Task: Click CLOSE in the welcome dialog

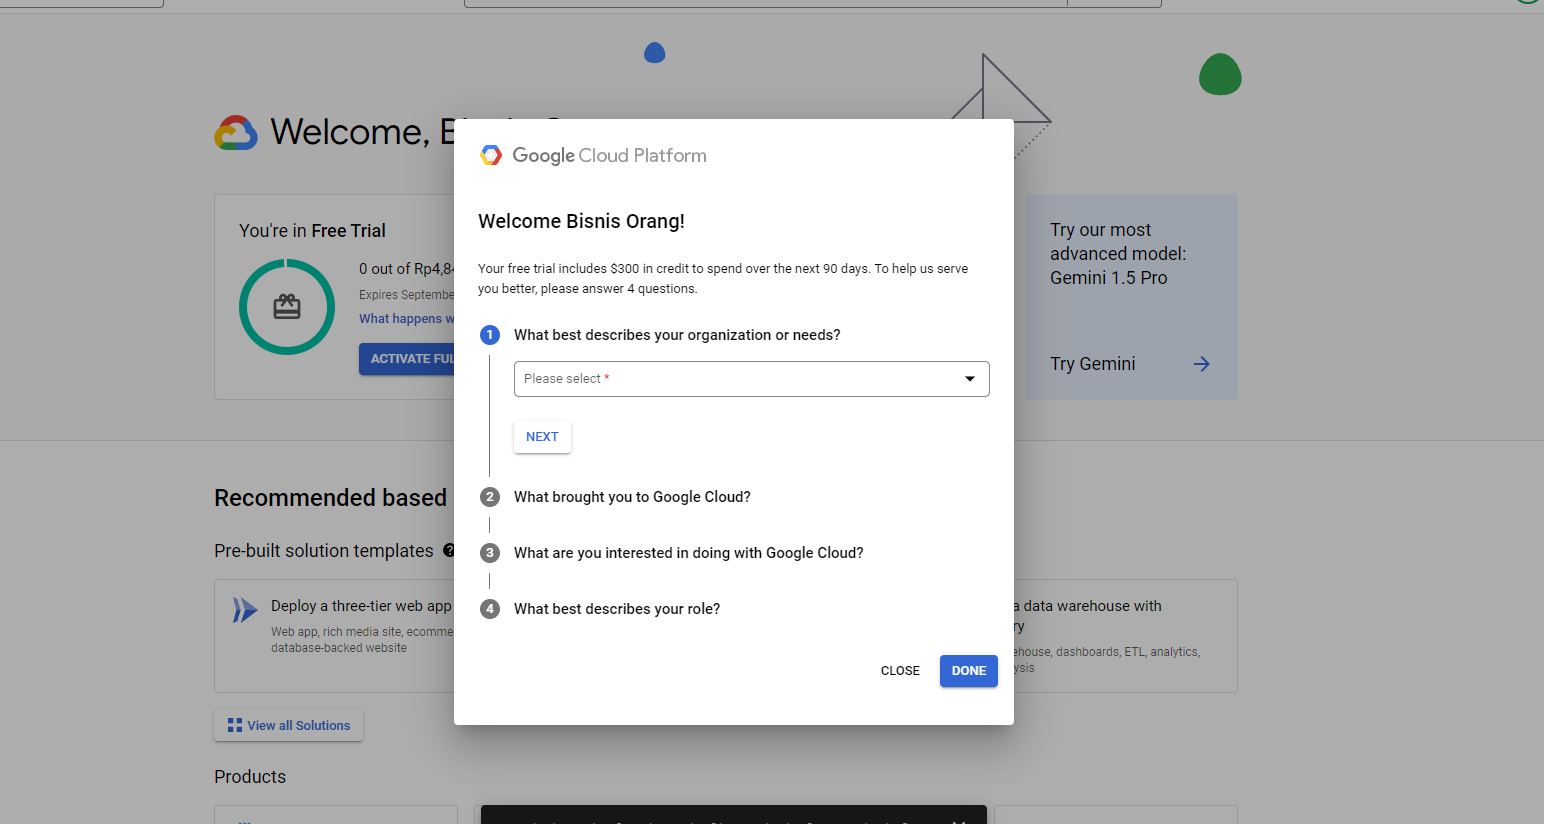Action: [x=900, y=671]
